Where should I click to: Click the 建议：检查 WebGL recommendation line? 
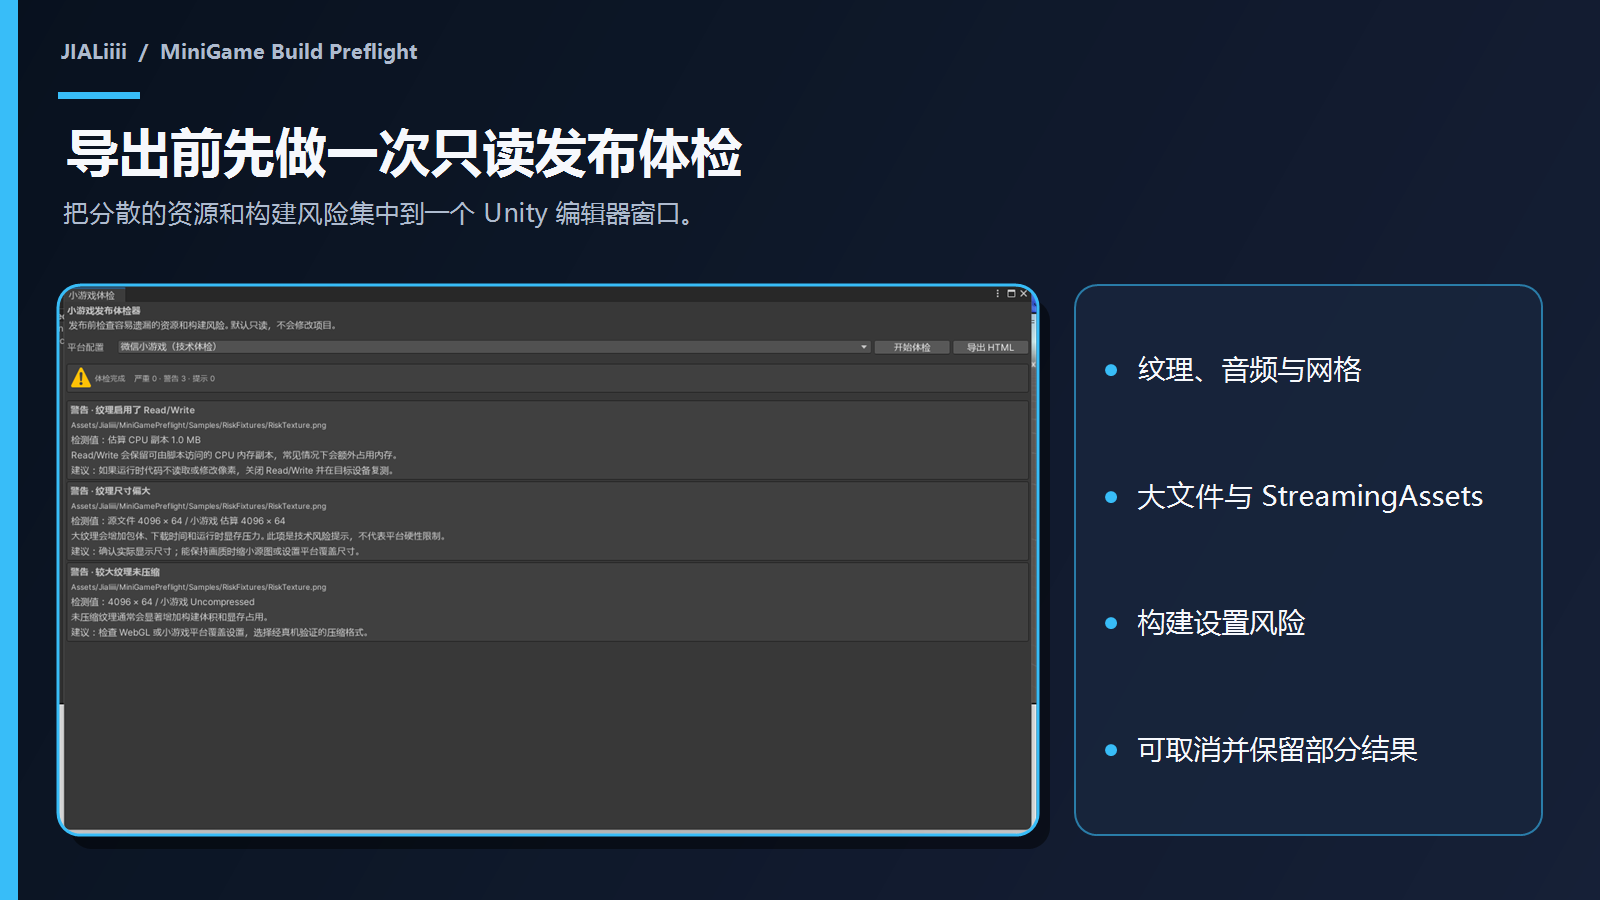click(220, 632)
